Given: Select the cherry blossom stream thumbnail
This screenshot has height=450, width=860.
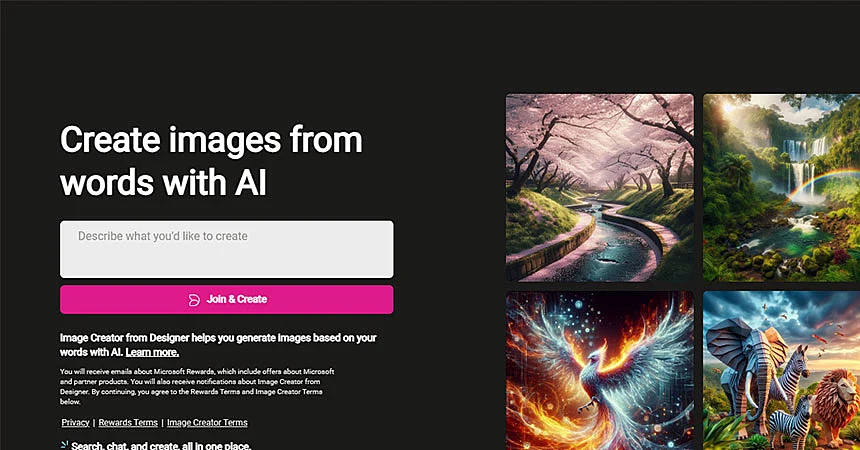Looking at the screenshot, I should [599, 188].
